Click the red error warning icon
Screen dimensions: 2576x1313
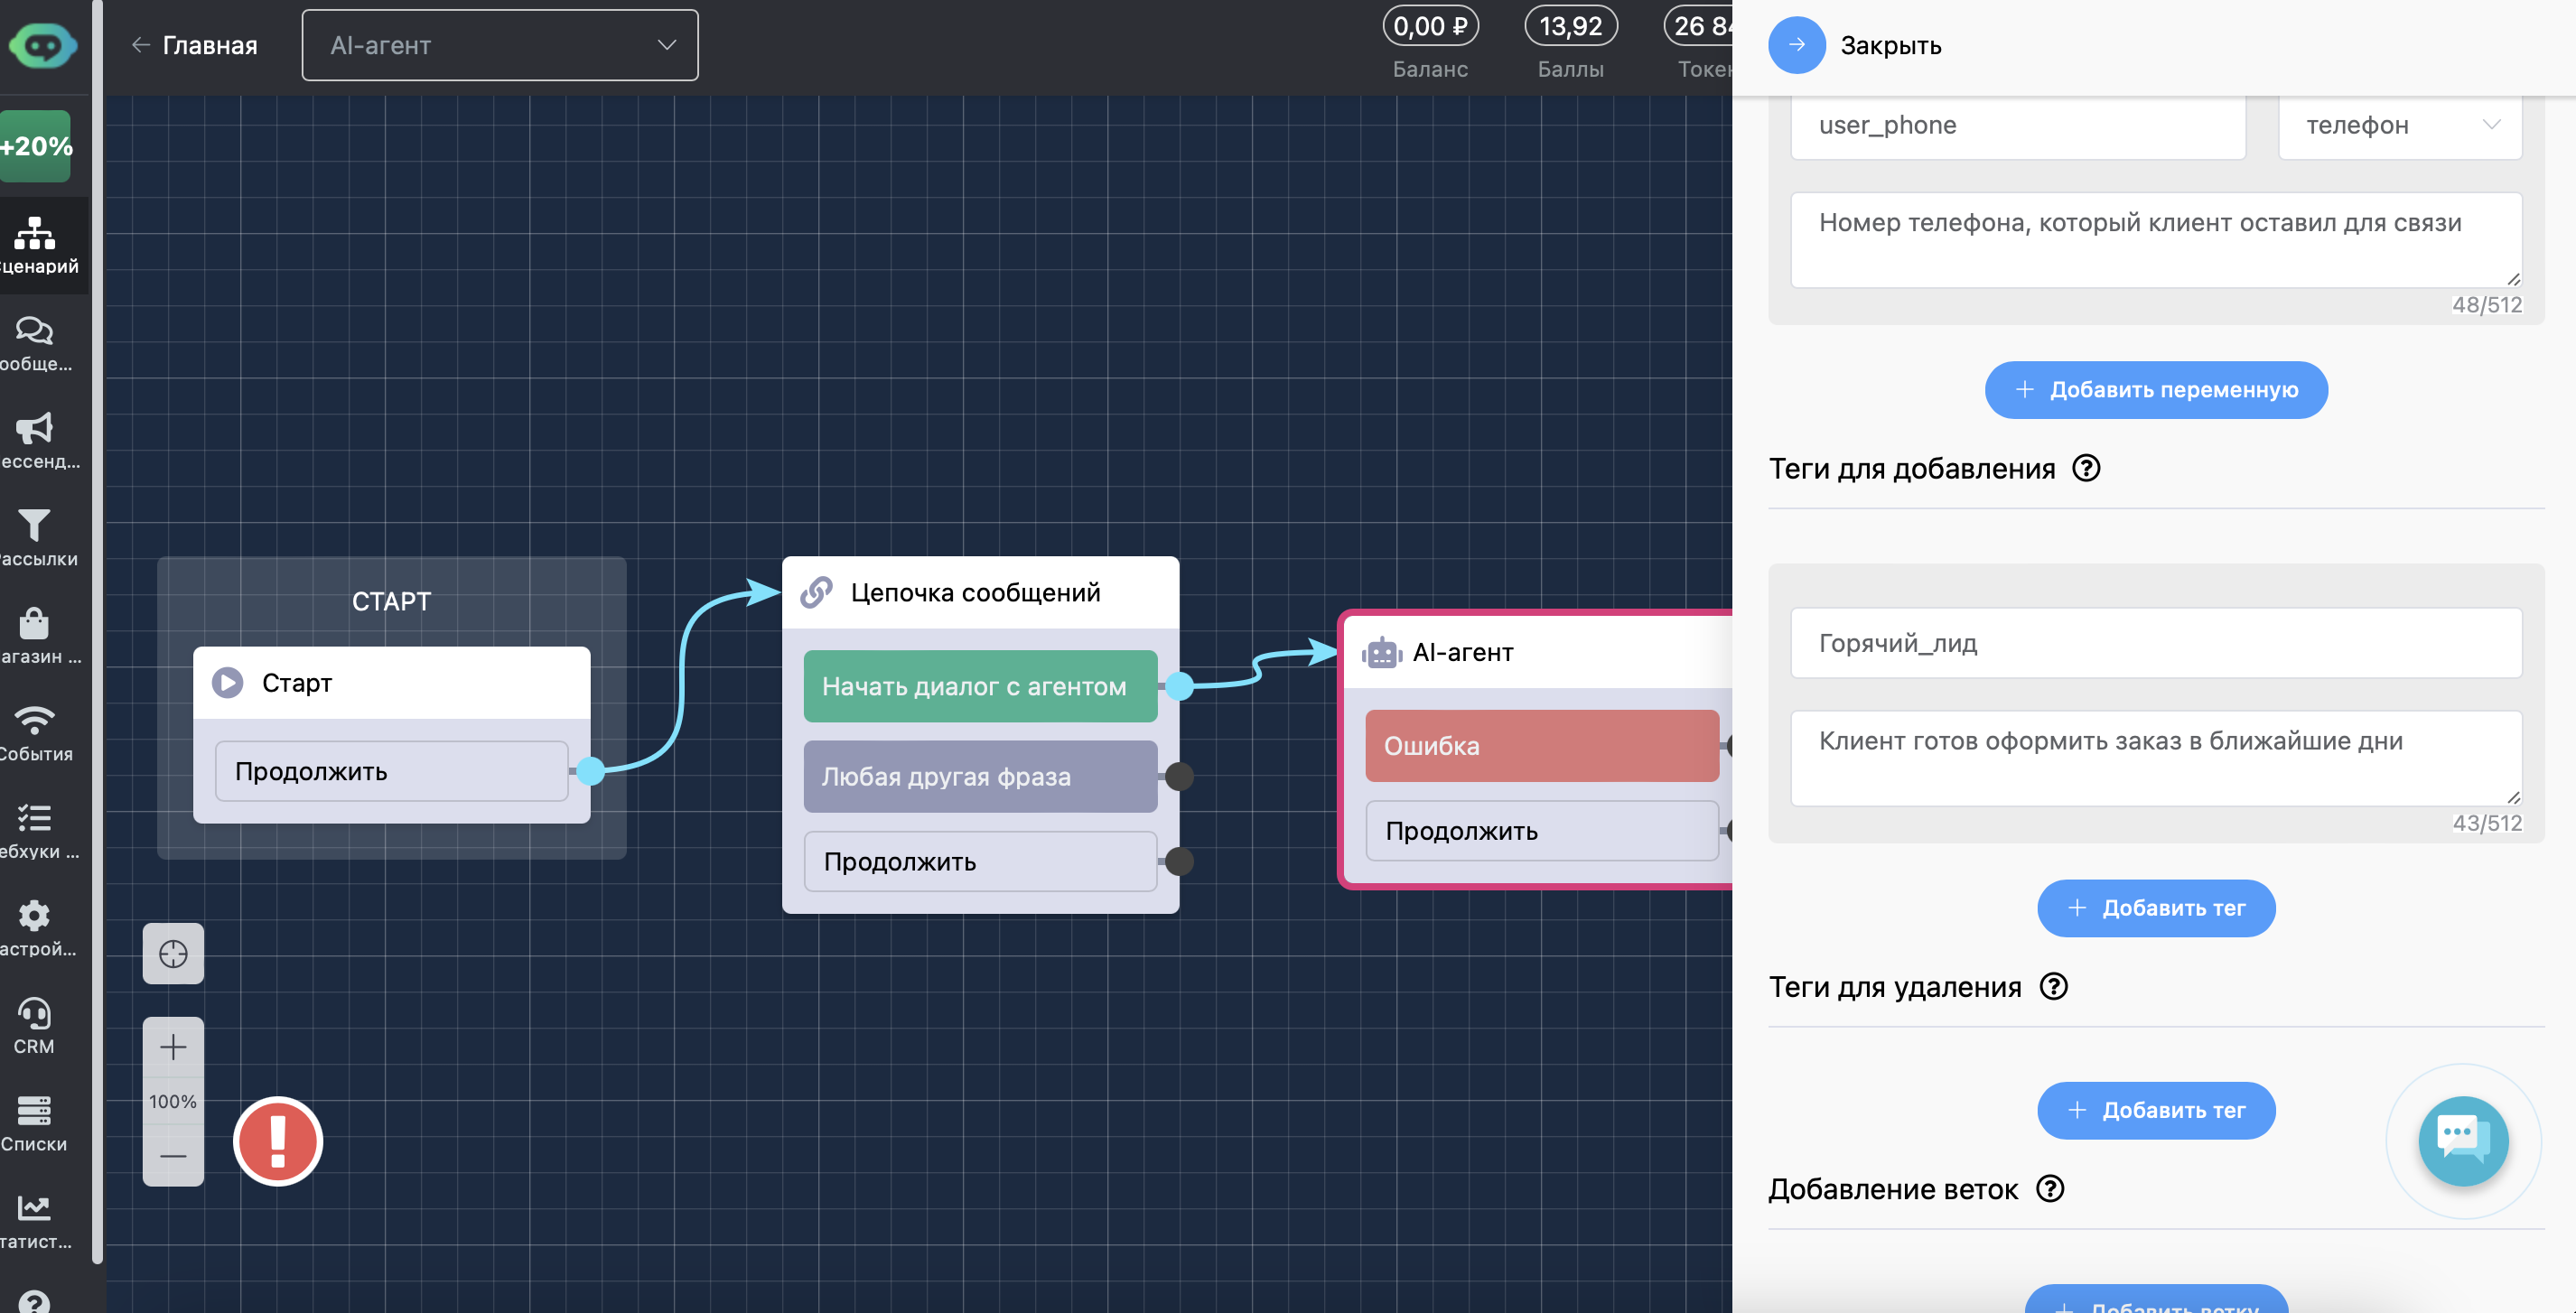pos(278,1141)
